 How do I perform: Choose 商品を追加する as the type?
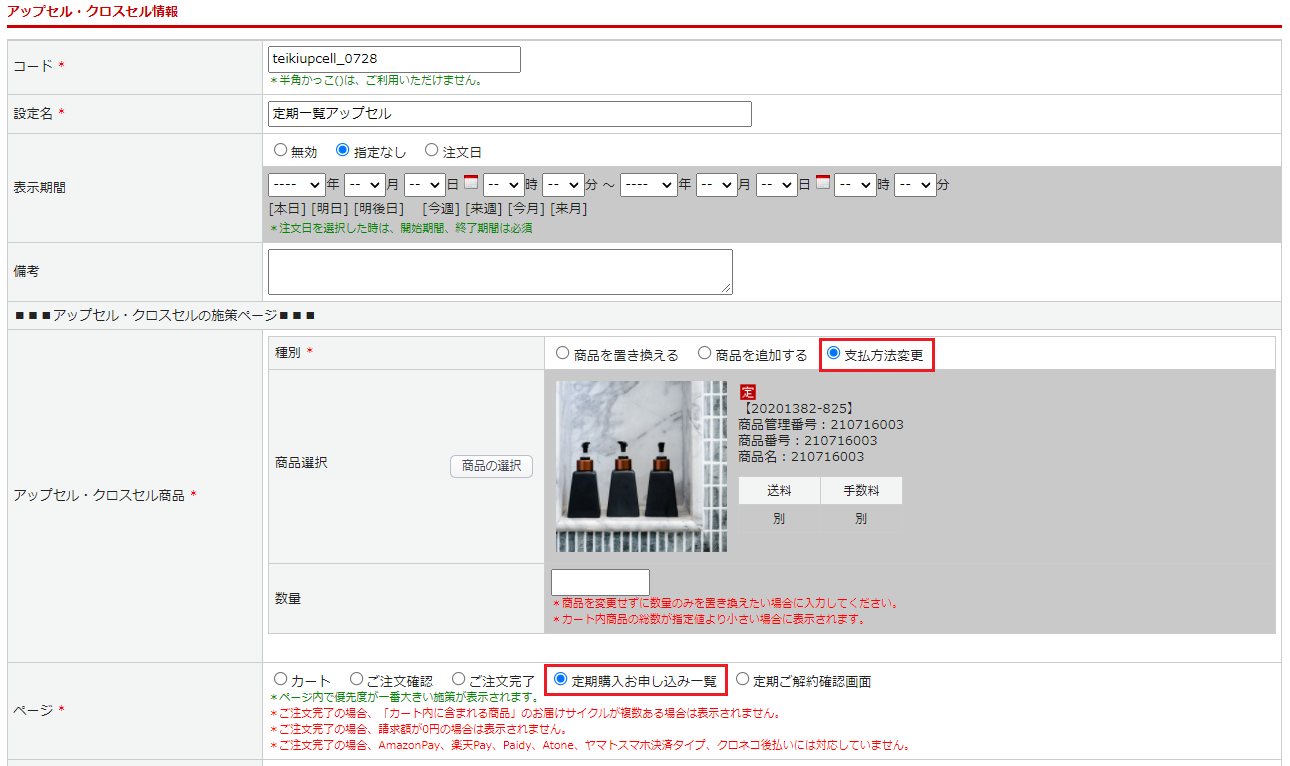pyautogui.click(x=705, y=354)
